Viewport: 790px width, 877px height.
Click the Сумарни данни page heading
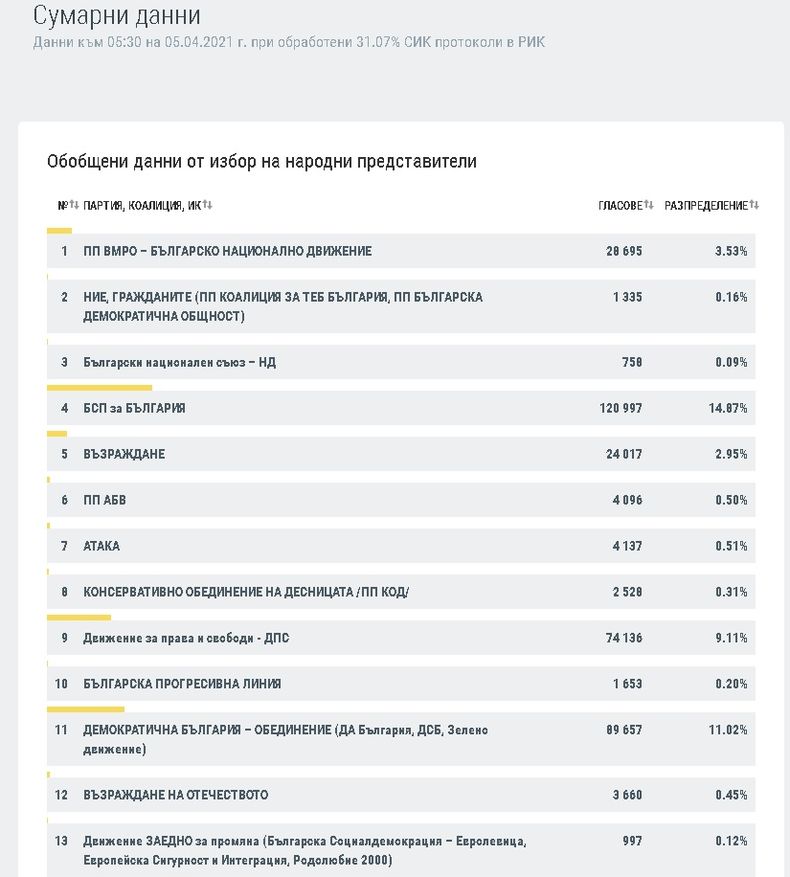(117, 16)
